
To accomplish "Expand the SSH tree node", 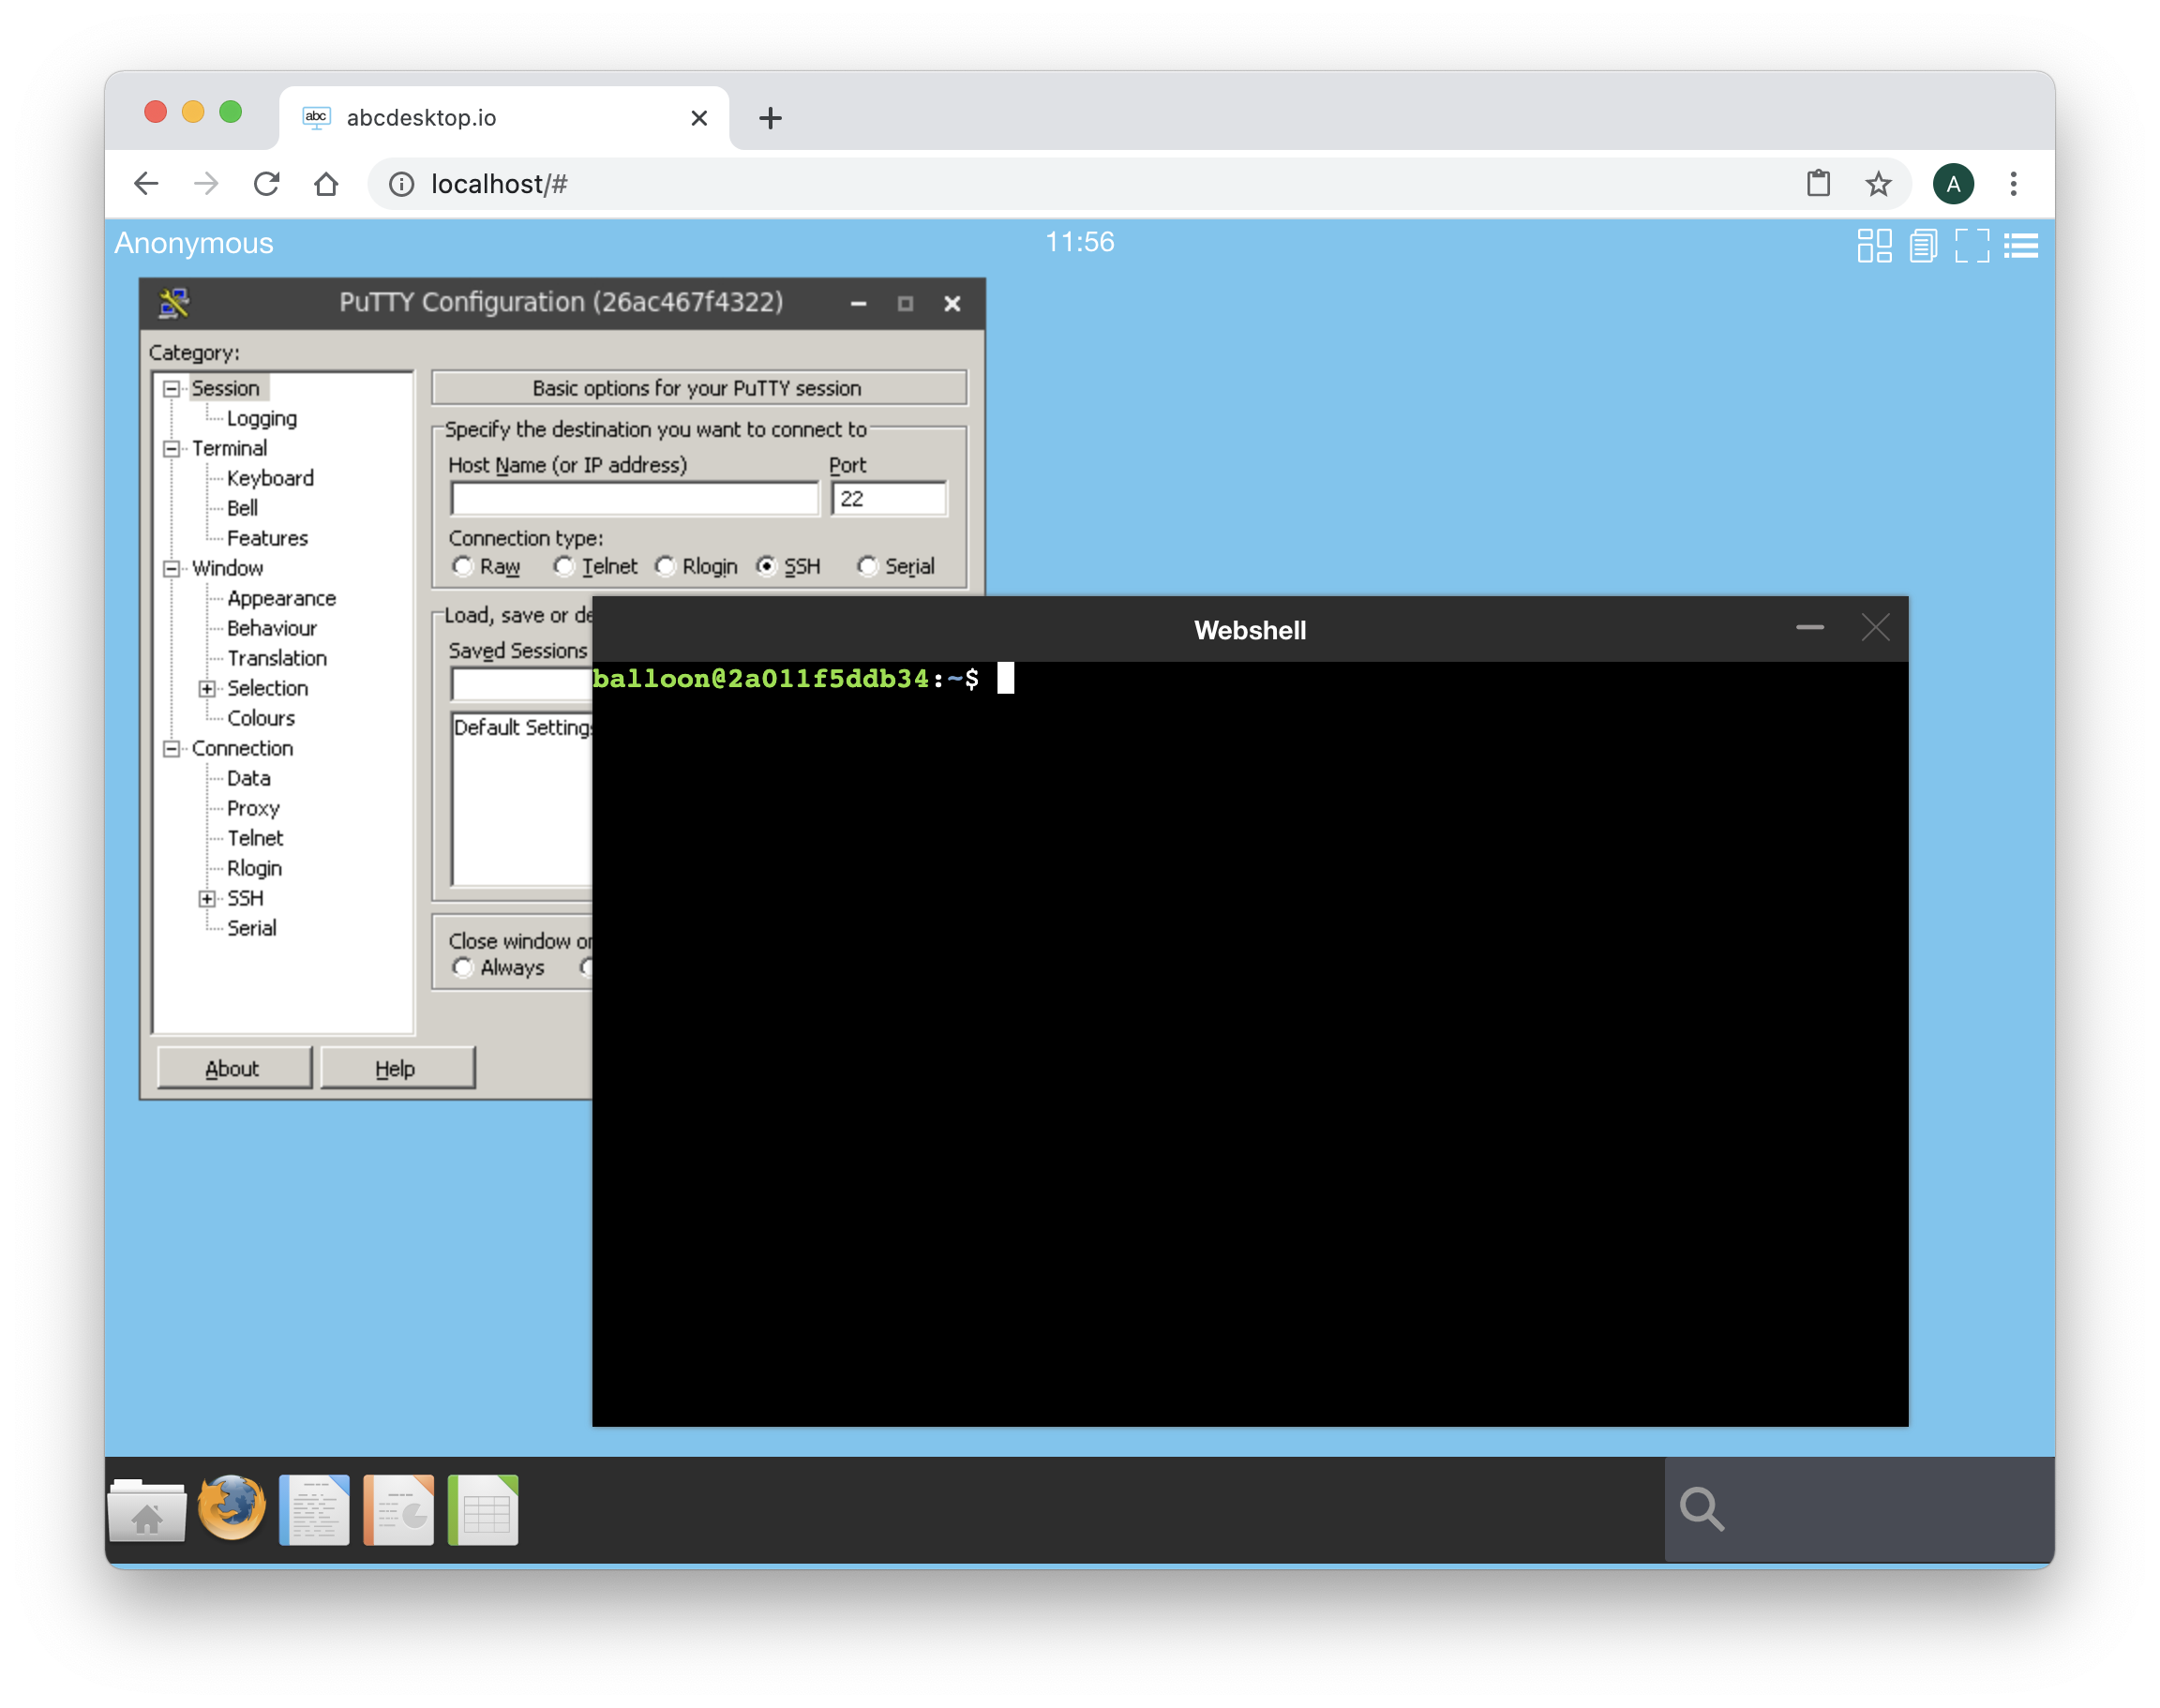I will pyautogui.click(x=207, y=899).
